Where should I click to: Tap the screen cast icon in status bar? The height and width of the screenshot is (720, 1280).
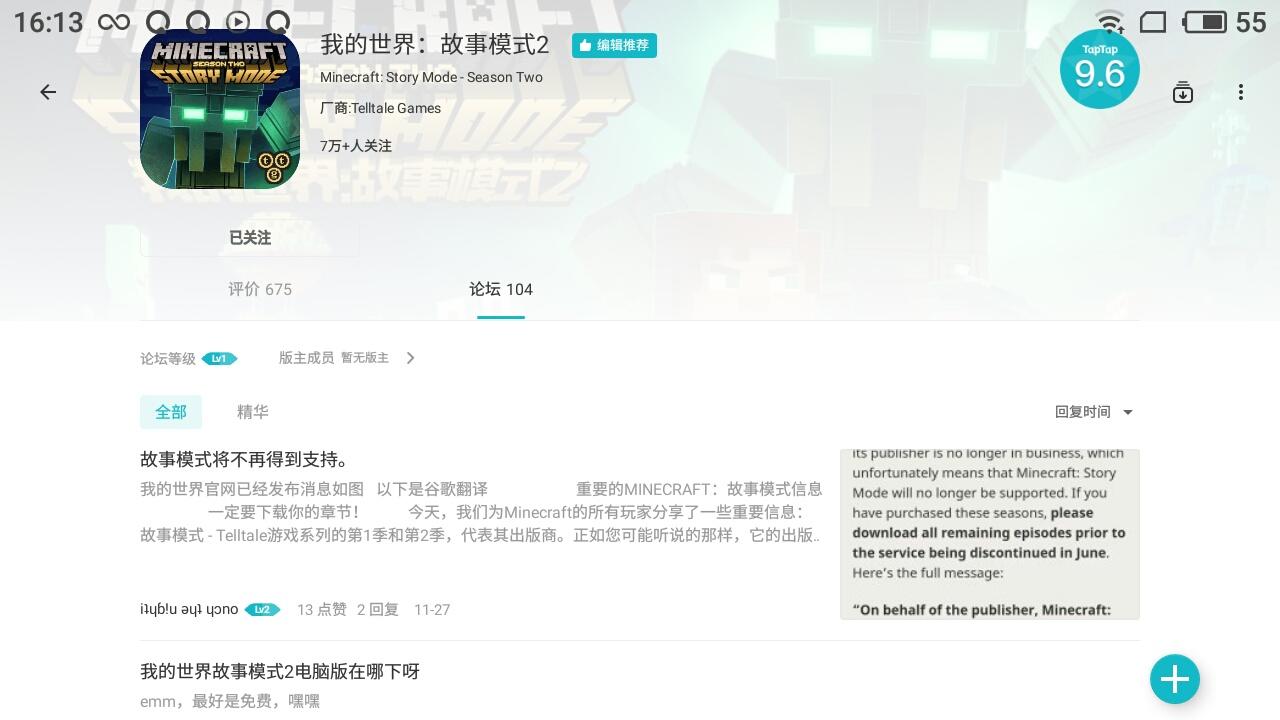point(1153,22)
